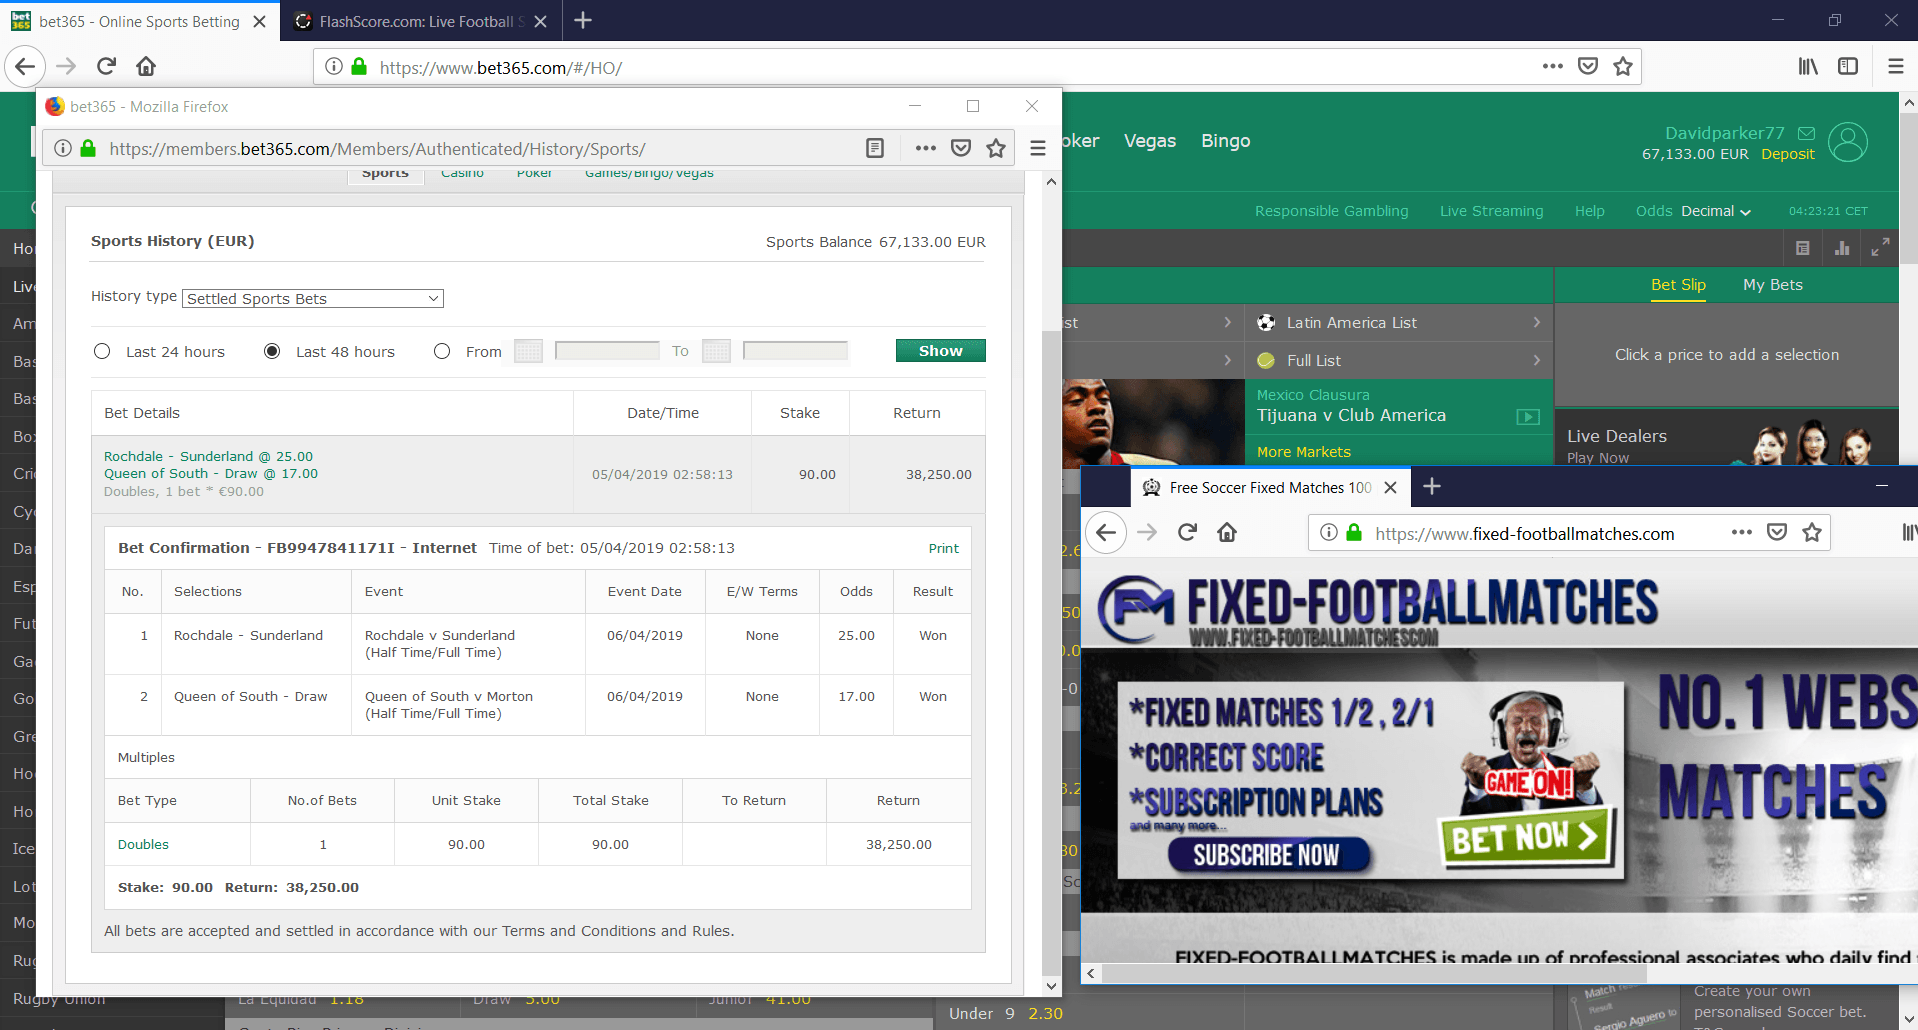
Task: Open hamburger menu of main Firefox window
Action: click(1895, 67)
